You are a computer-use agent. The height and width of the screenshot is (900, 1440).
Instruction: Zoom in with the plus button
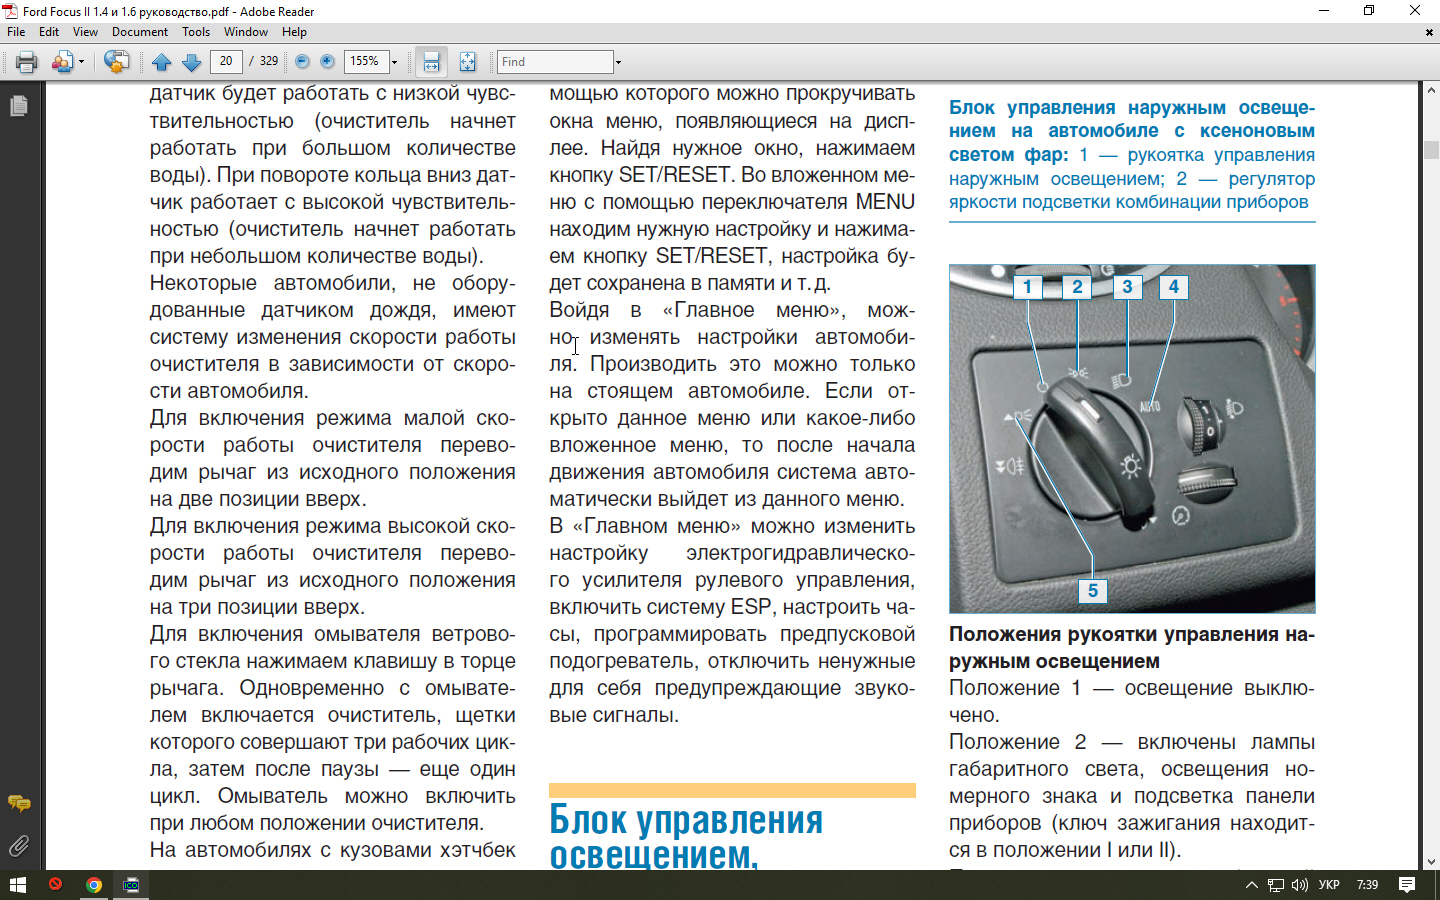[x=327, y=62]
